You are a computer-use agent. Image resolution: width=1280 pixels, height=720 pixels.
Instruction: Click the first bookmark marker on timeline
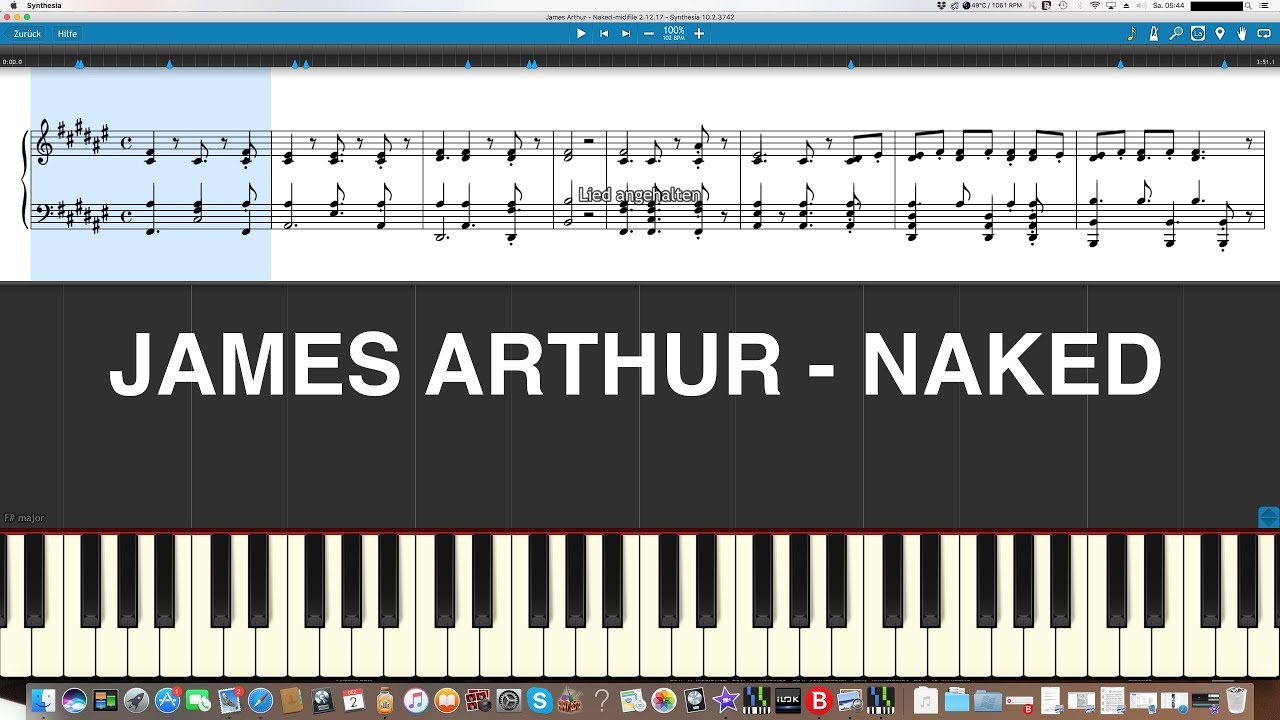coord(79,64)
